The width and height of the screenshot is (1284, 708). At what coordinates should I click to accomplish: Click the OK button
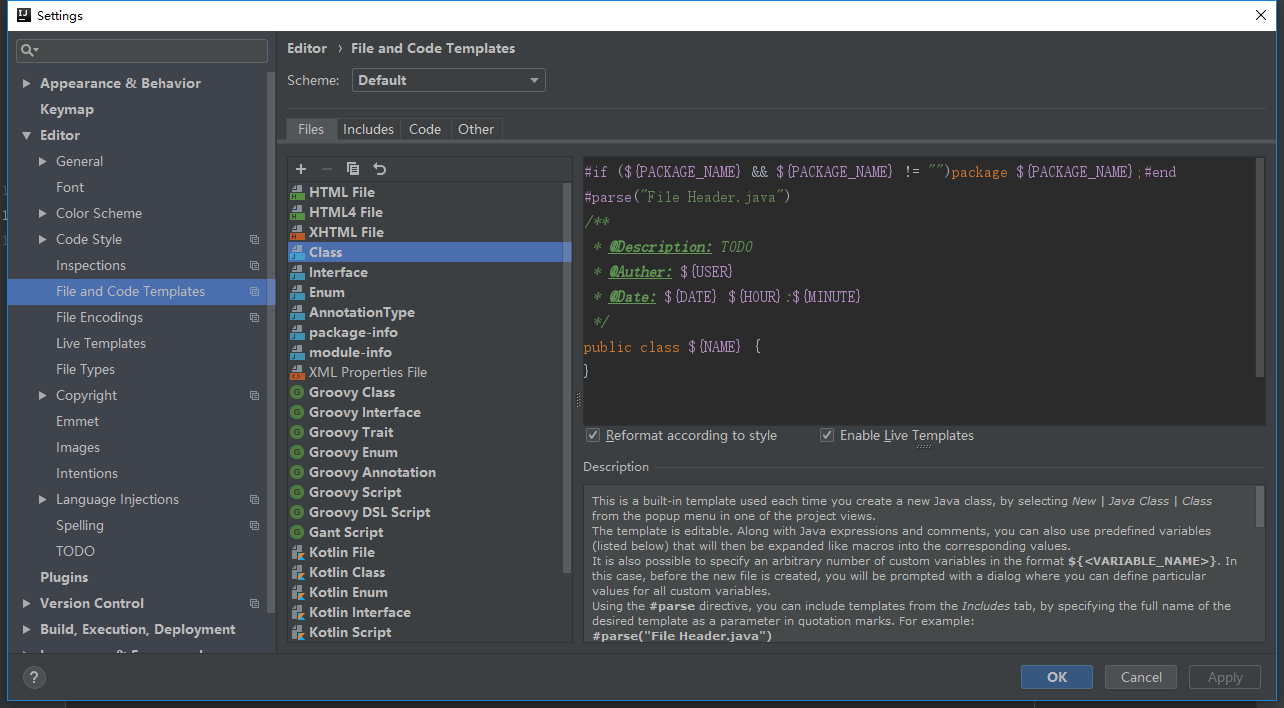(1057, 677)
